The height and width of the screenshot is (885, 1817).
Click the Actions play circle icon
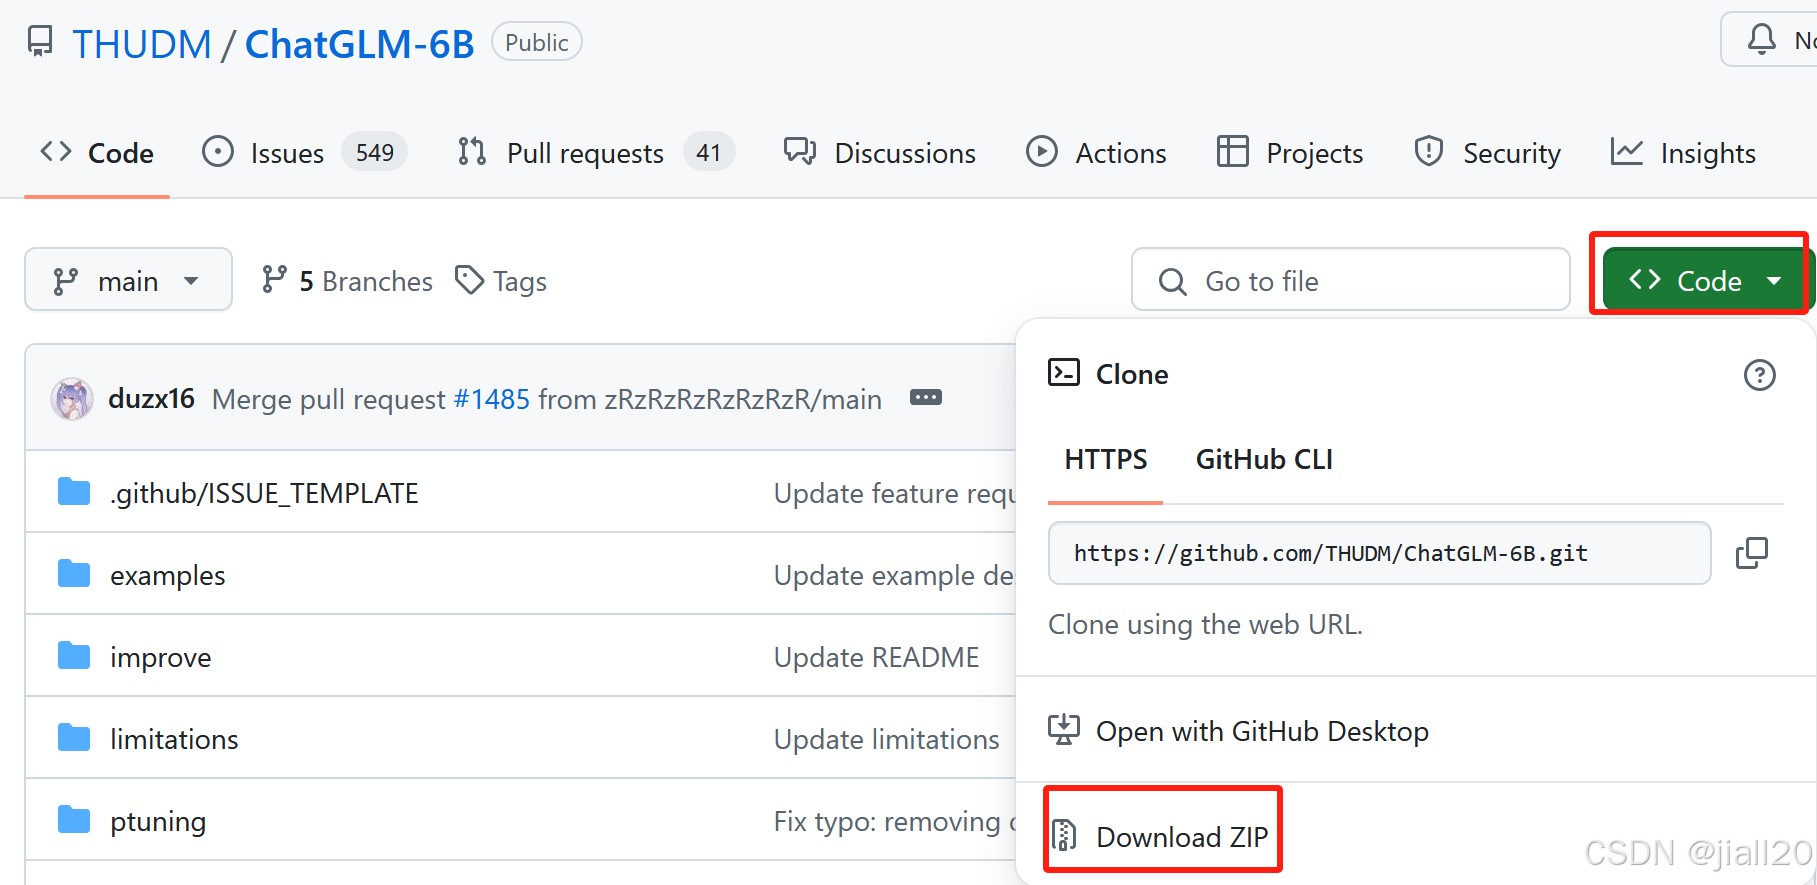1042,152
